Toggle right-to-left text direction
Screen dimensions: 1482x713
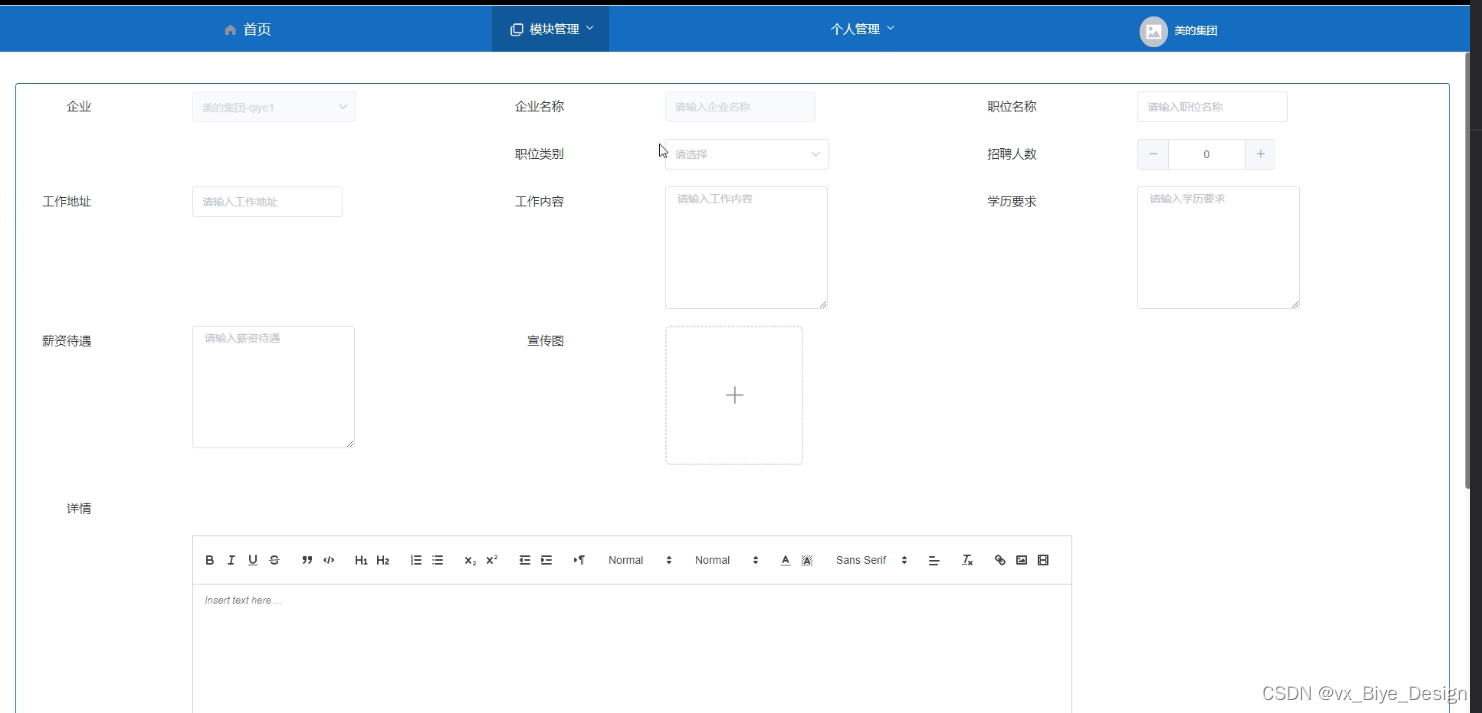tap(579, 560)
